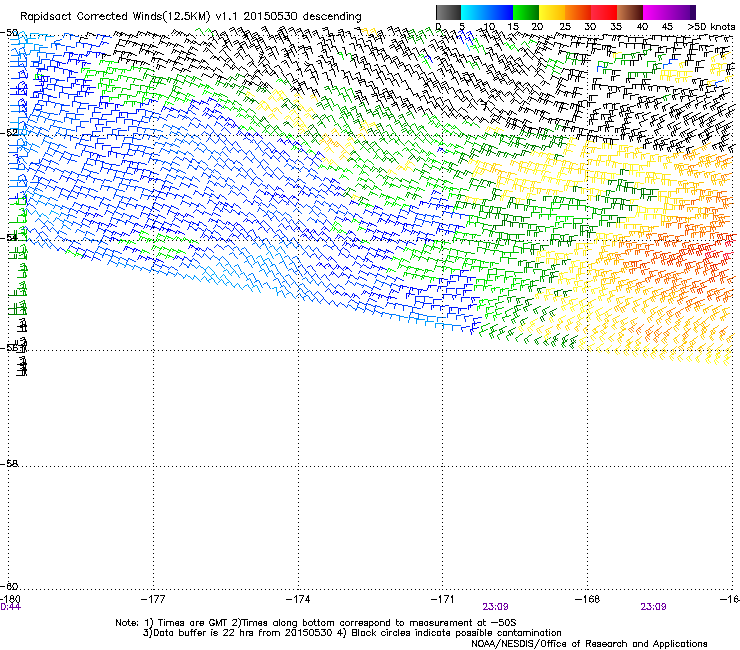Image resolution: width=740 pixels, height=650 pixels.
Task: Click the legend value '40'
Action: click(642, 27)
